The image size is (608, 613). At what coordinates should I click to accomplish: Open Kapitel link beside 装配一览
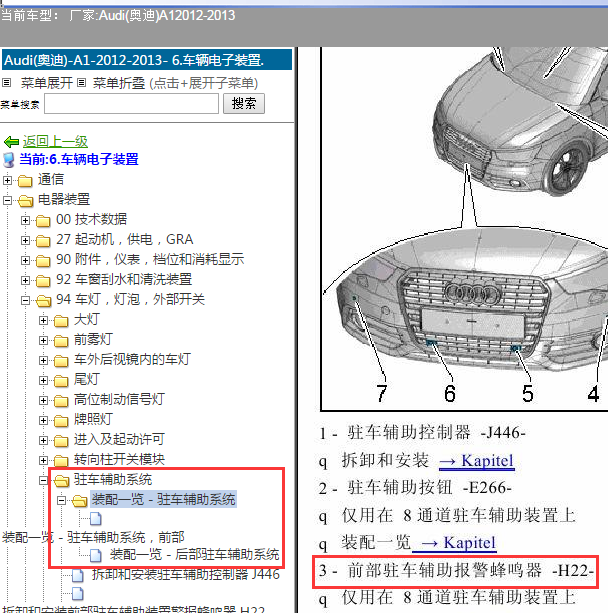[454, 543]
